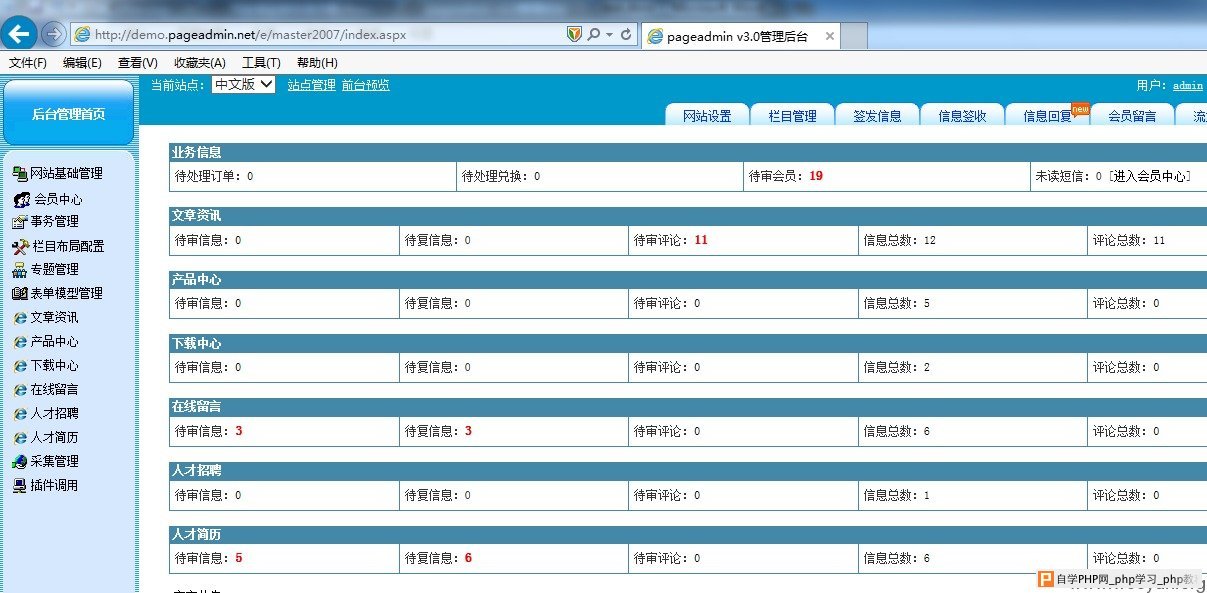Click the browser Forward arrow button
This screenshot has height=593, width=1207.
pos(54,34)
